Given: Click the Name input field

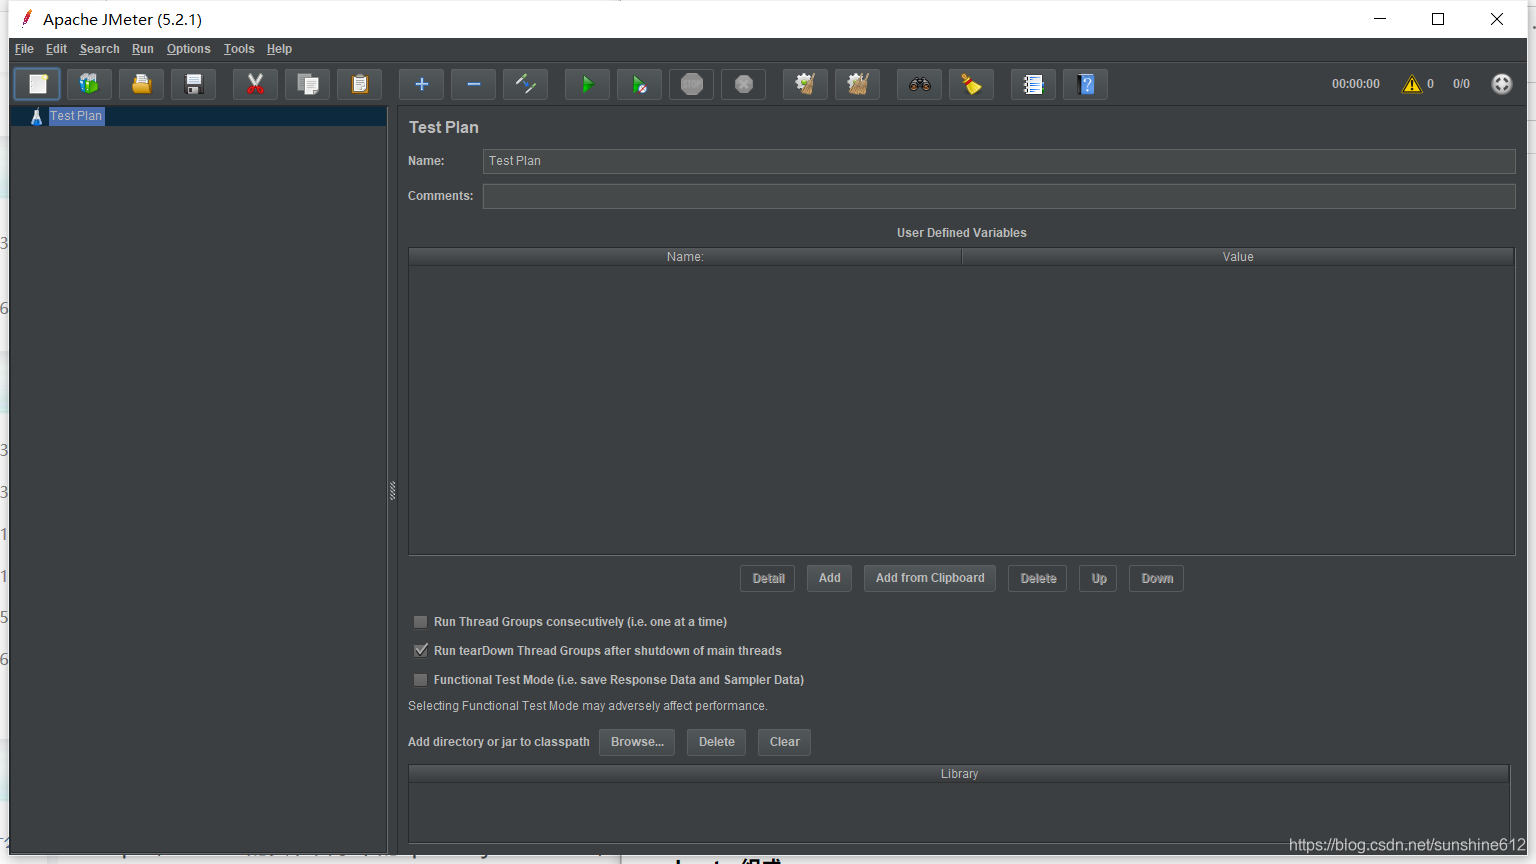Looking at the screenshot, I should pyautogui.click(x=999, y=161).
